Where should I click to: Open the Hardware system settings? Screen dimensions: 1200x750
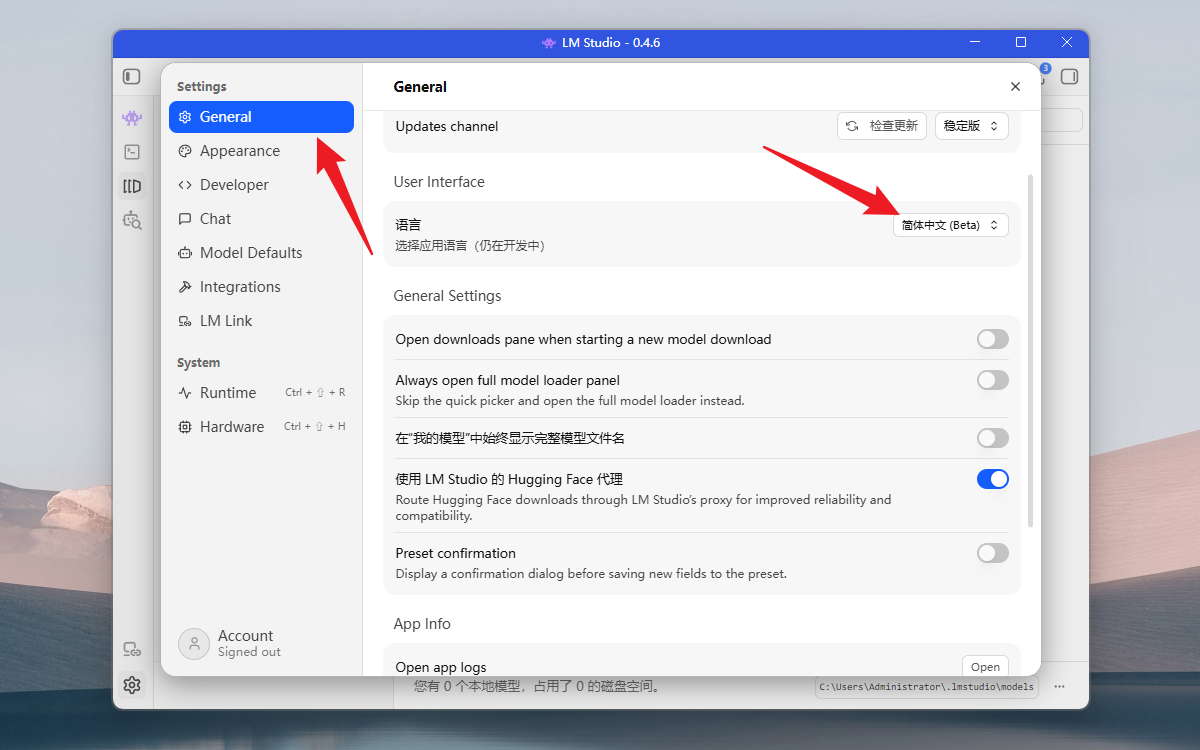coord(231,427)
